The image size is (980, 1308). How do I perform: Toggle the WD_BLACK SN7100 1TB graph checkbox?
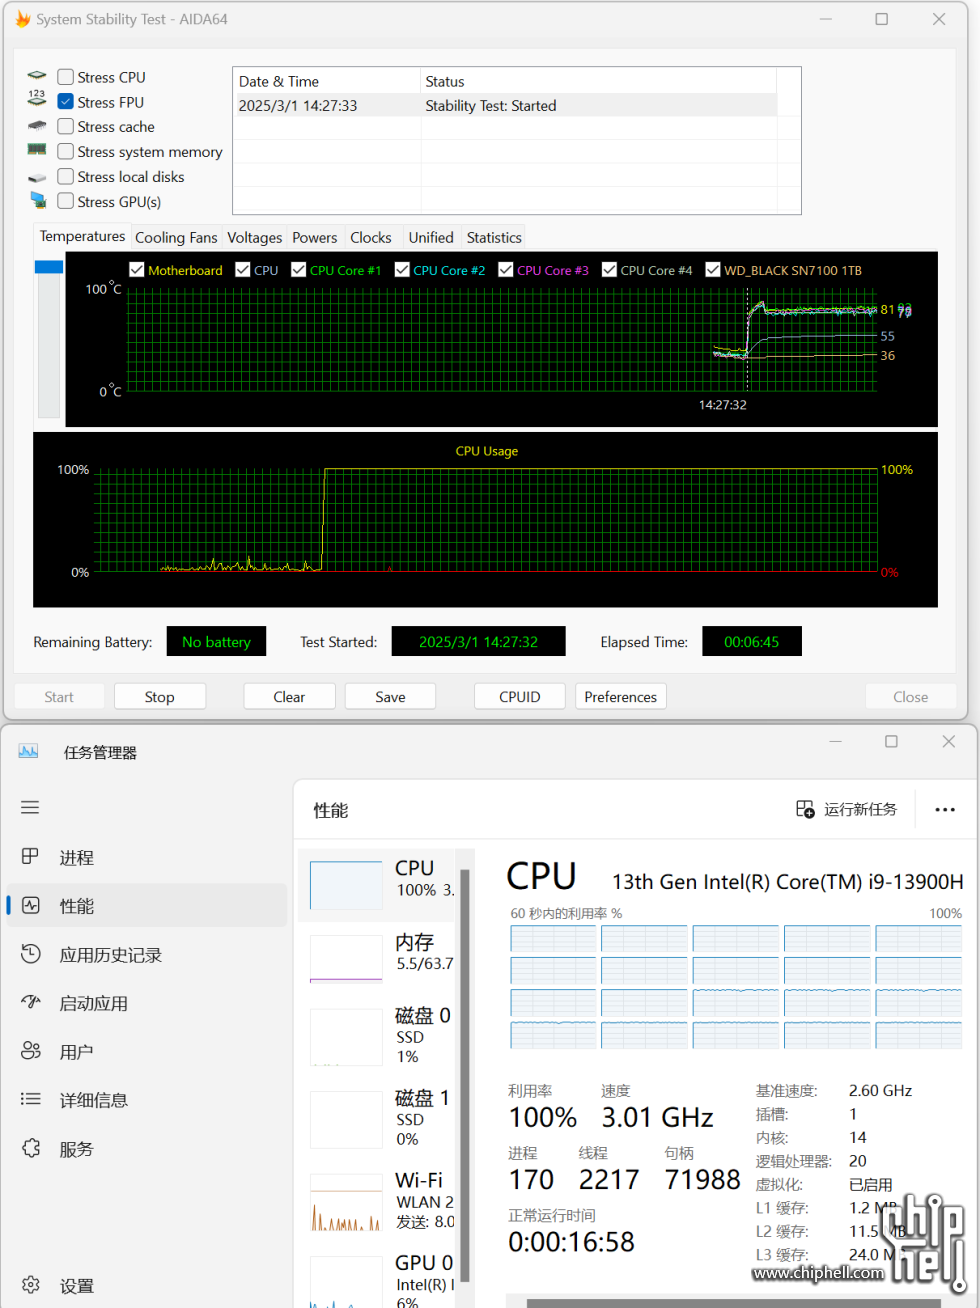click(x=713, y=270)
